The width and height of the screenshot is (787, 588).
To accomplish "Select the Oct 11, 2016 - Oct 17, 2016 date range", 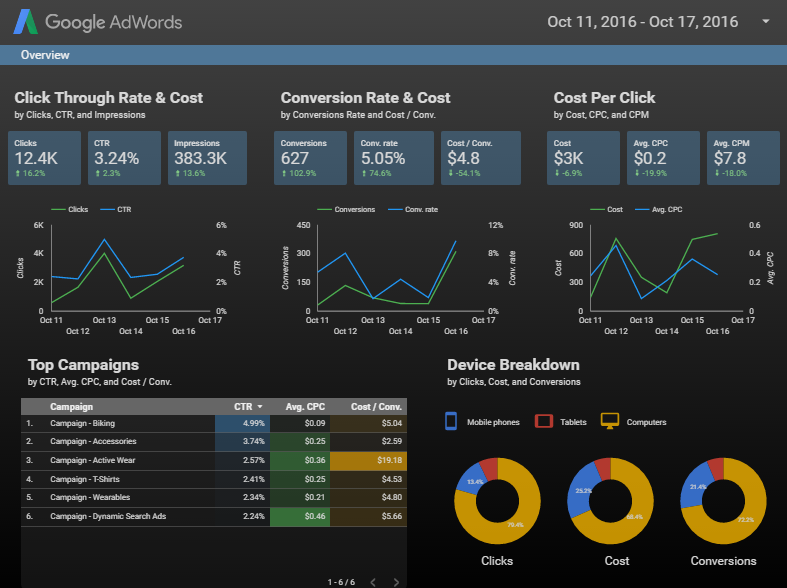I will point(642,22).
